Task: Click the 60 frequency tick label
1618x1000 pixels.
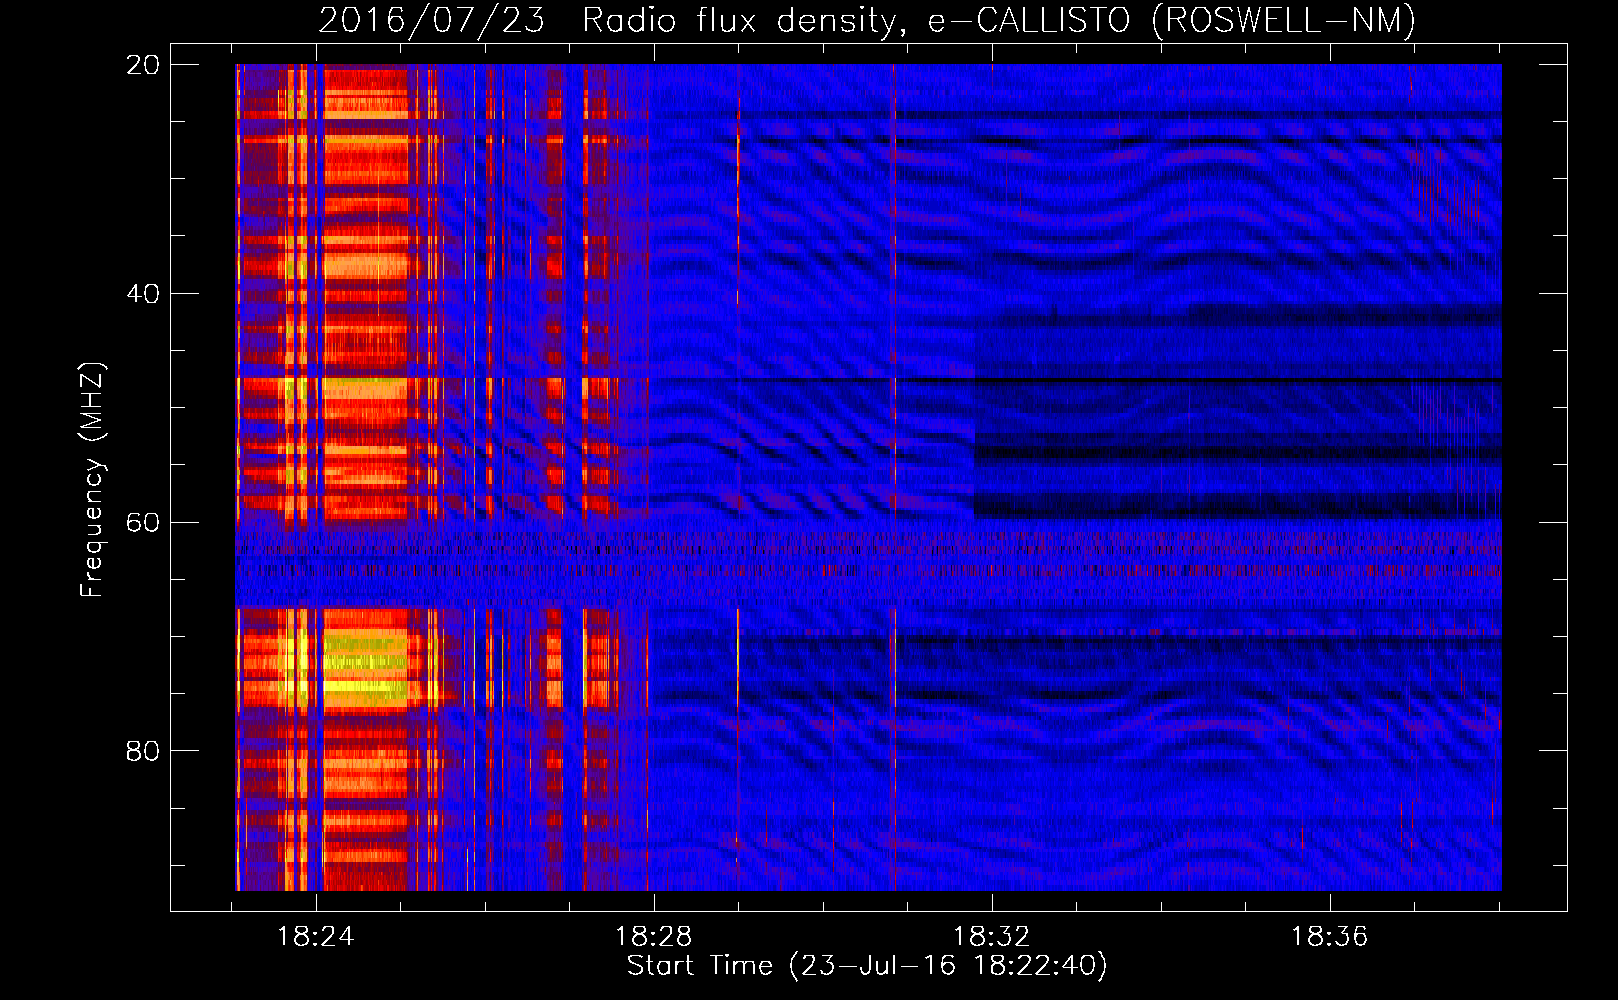Action: coord(142,522)
